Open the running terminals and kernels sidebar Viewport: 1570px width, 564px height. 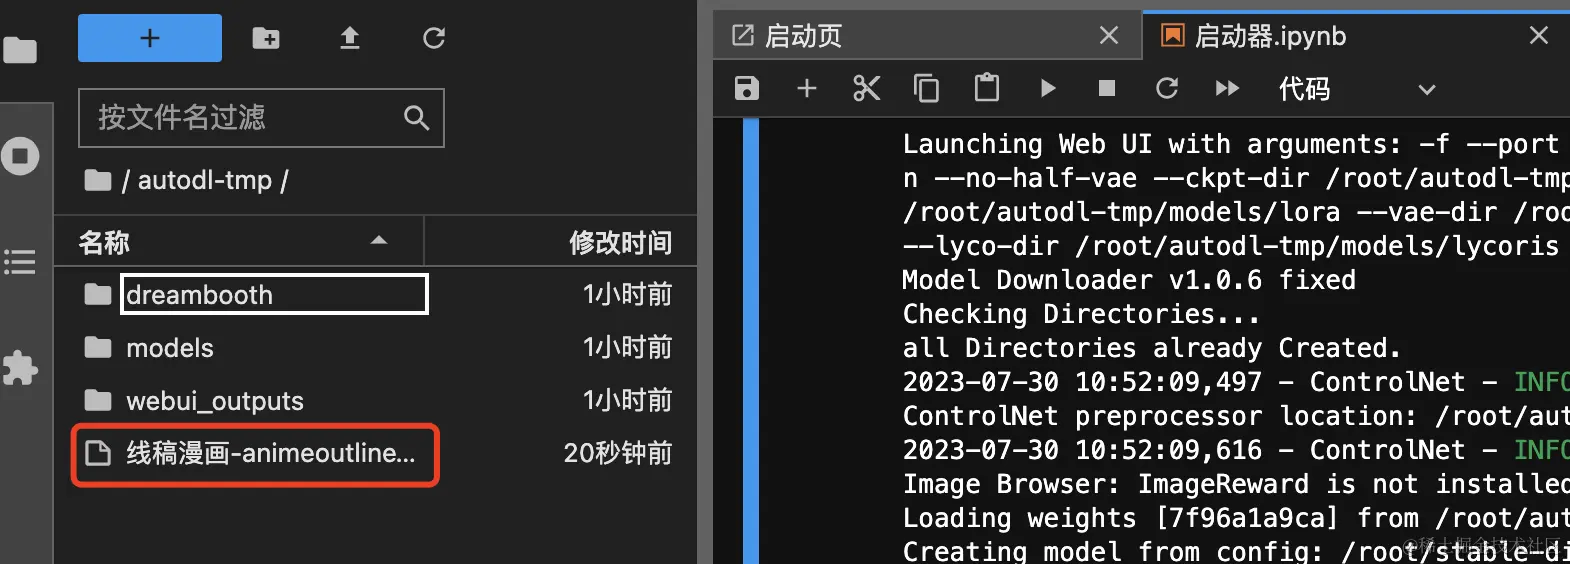(x=20, y=156)
